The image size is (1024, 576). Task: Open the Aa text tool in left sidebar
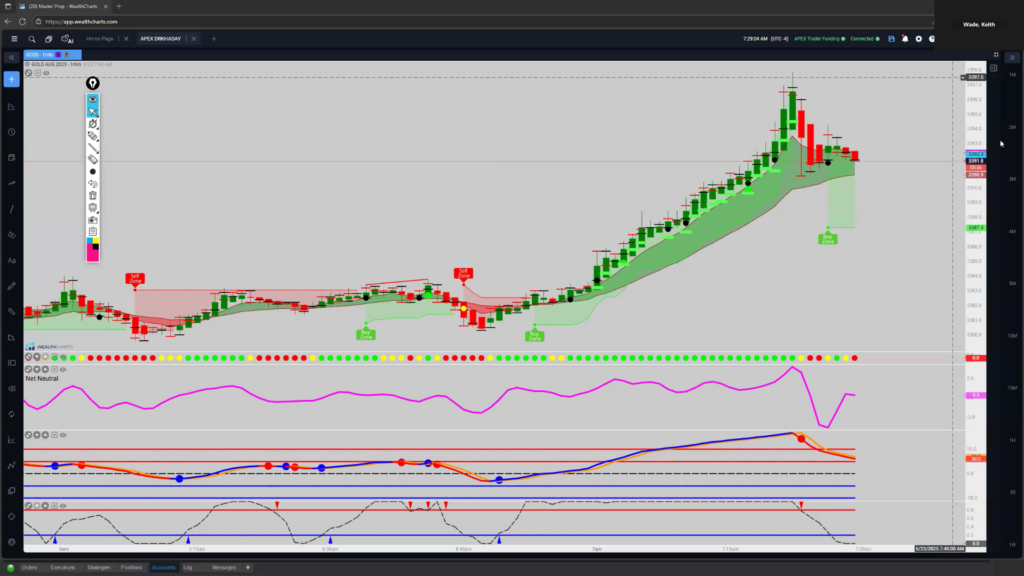(11, 261)
